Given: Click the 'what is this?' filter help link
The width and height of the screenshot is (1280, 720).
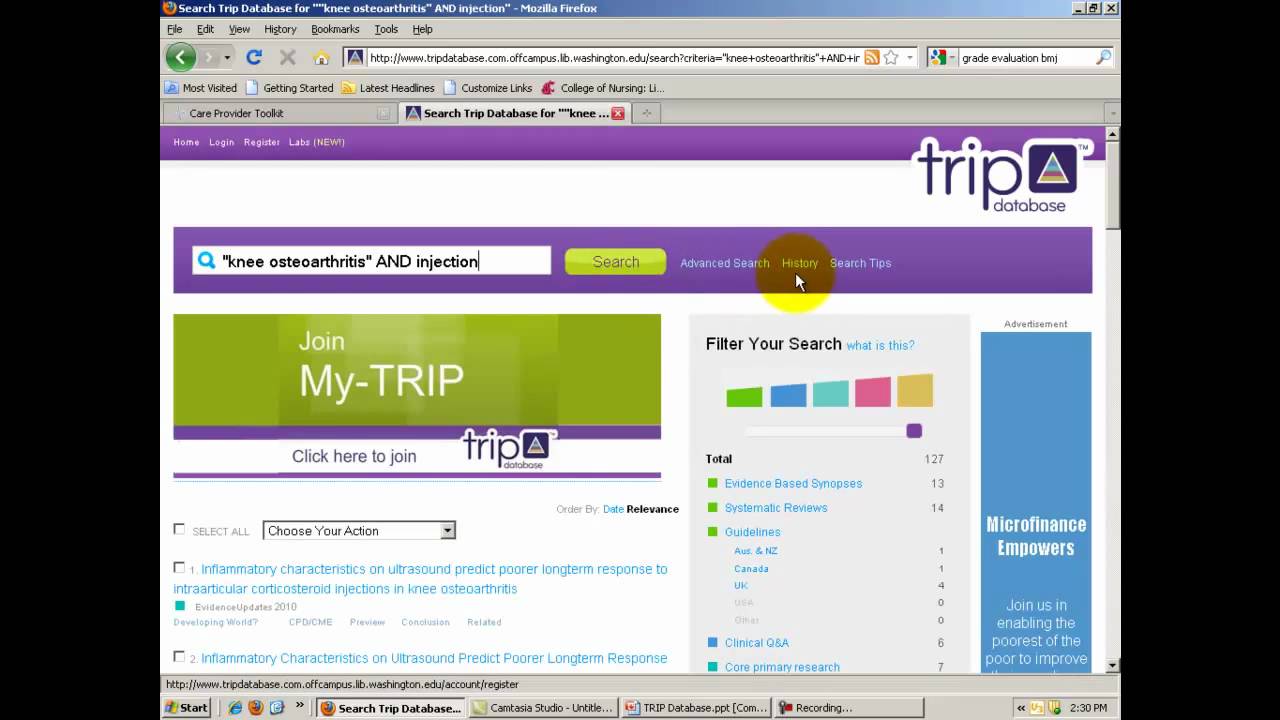Looking at the screenshot, I should pyautogui.click(x=880, y=345).
